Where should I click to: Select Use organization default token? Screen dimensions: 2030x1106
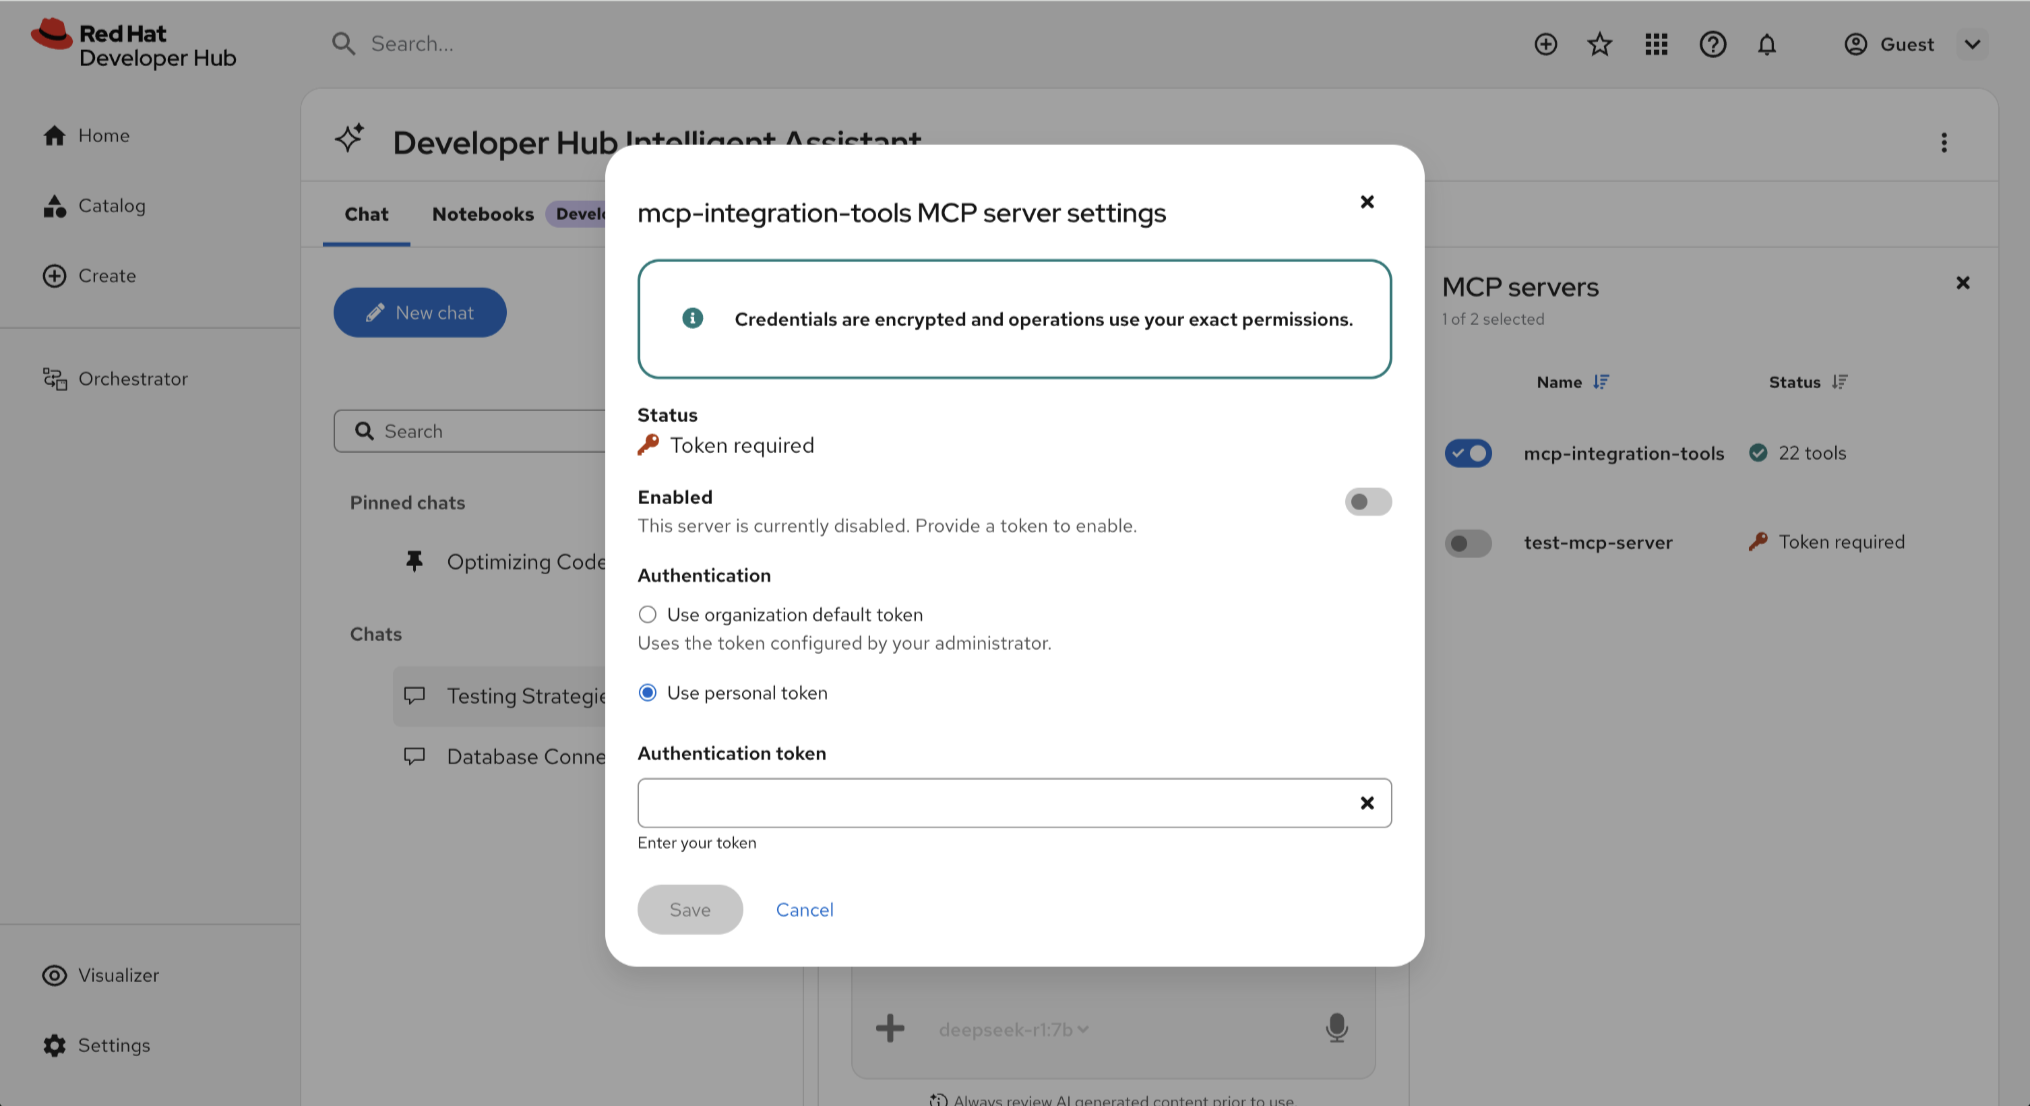(648, 614)
